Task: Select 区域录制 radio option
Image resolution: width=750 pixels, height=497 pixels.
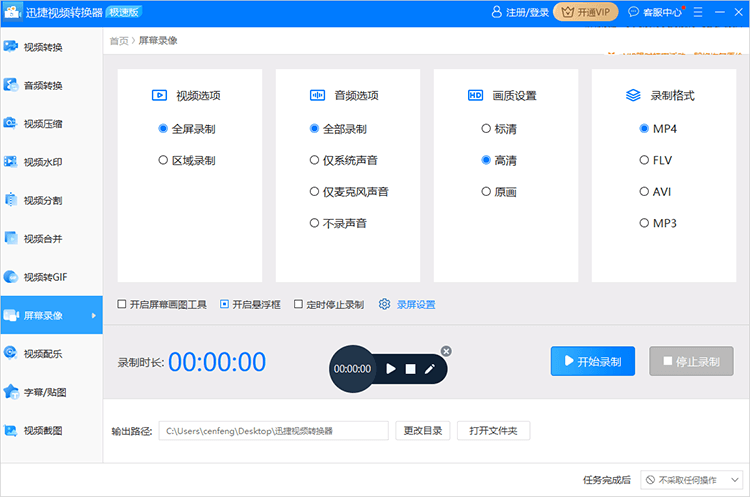Action: point(163,160)
